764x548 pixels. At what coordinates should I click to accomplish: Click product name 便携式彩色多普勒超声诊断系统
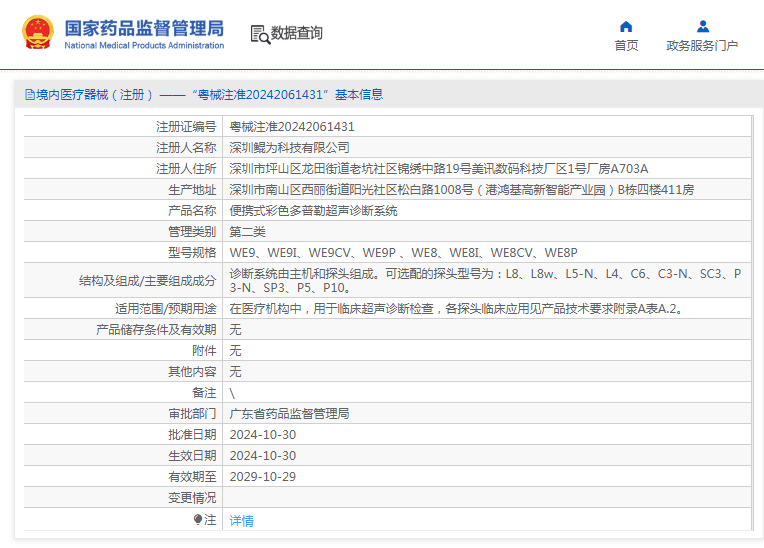[313, 210]
